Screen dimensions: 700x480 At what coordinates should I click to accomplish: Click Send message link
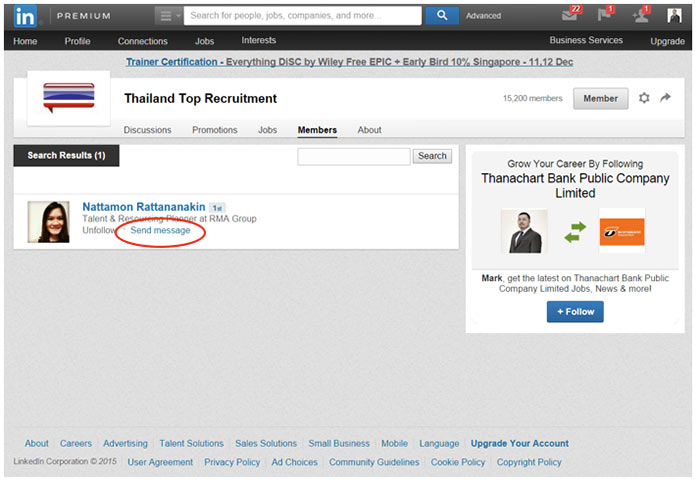160,230
